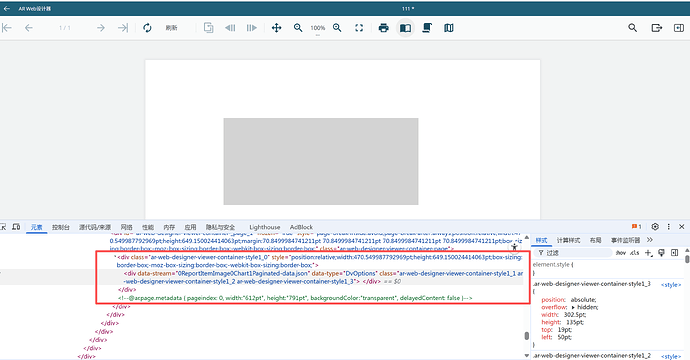Image resolution: width=690 pixels, height=360 pixels.
Task: Open the Lighthouse tab
Action: tap(264, 227)
